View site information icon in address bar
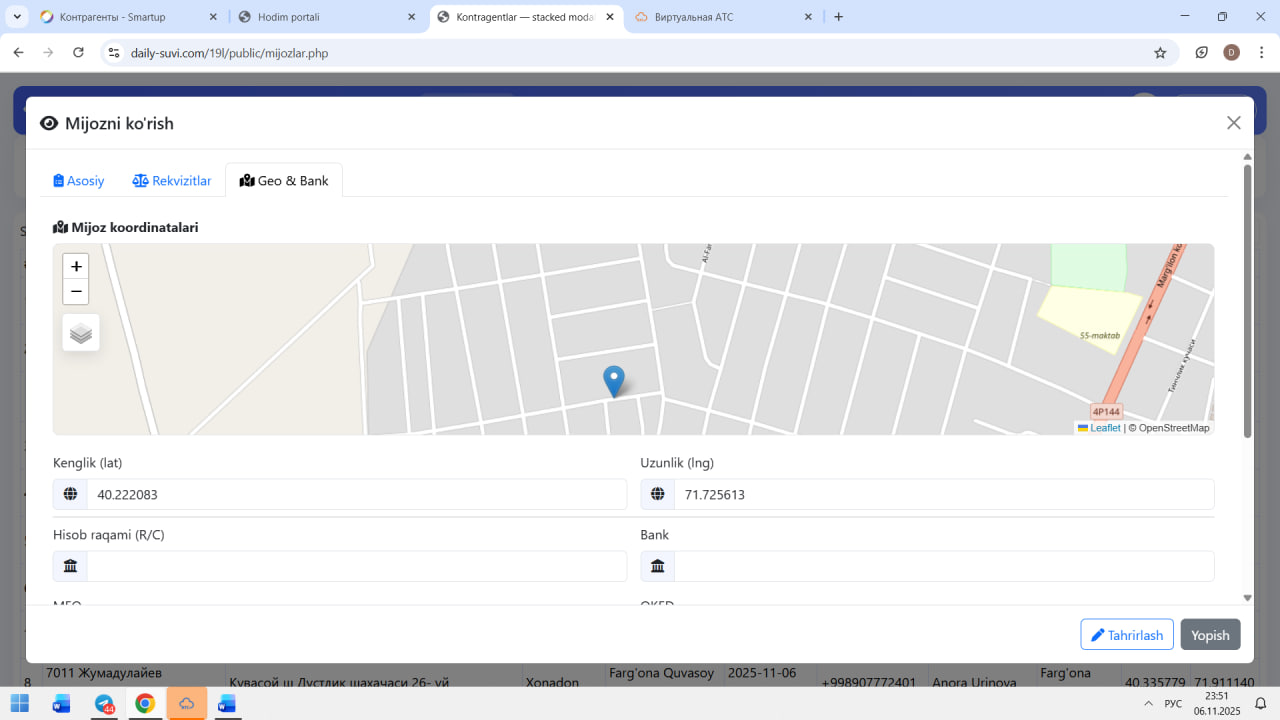1280x720 pixels. coord(114,53)
